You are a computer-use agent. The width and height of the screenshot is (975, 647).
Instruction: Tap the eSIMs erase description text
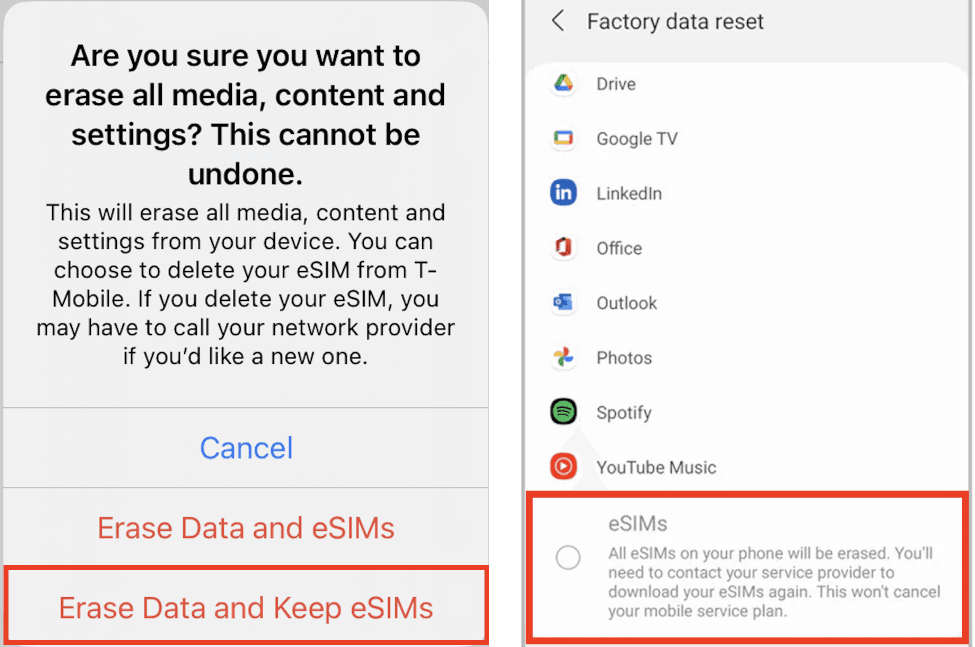[774, 582]
